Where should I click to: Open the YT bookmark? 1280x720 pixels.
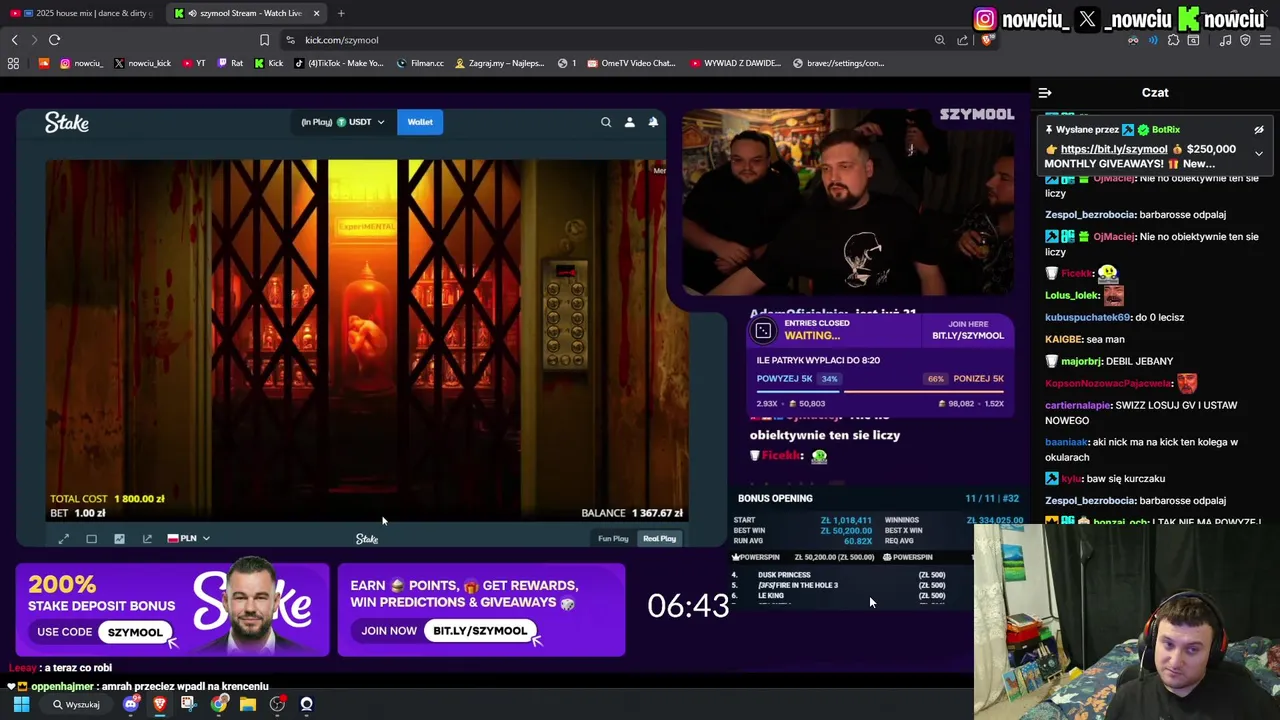click(193, 63)
